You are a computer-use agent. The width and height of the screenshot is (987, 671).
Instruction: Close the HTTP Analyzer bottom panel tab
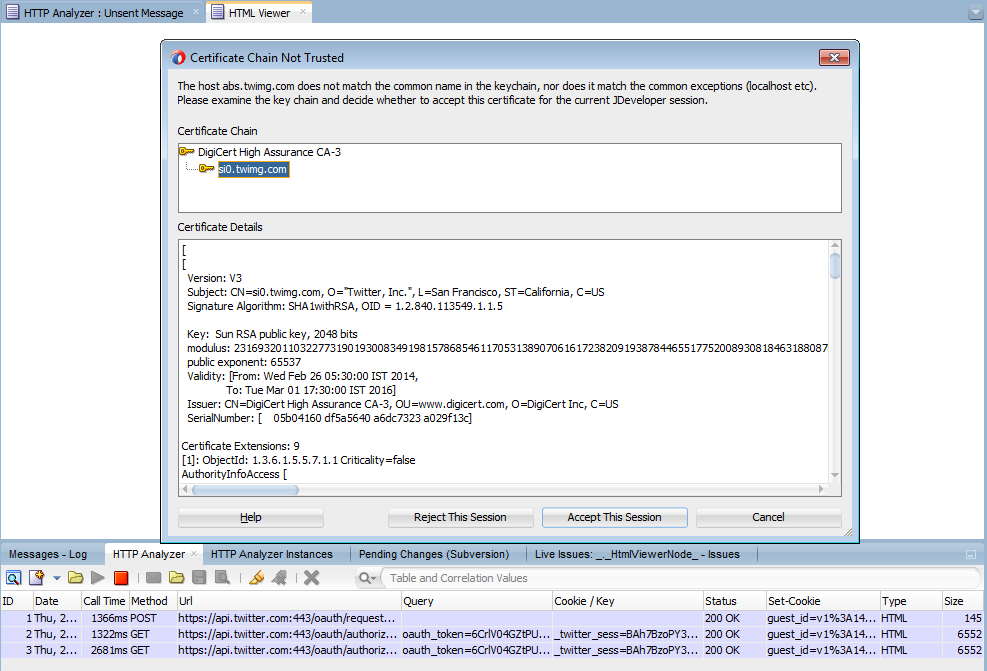[x=194, y=554]
